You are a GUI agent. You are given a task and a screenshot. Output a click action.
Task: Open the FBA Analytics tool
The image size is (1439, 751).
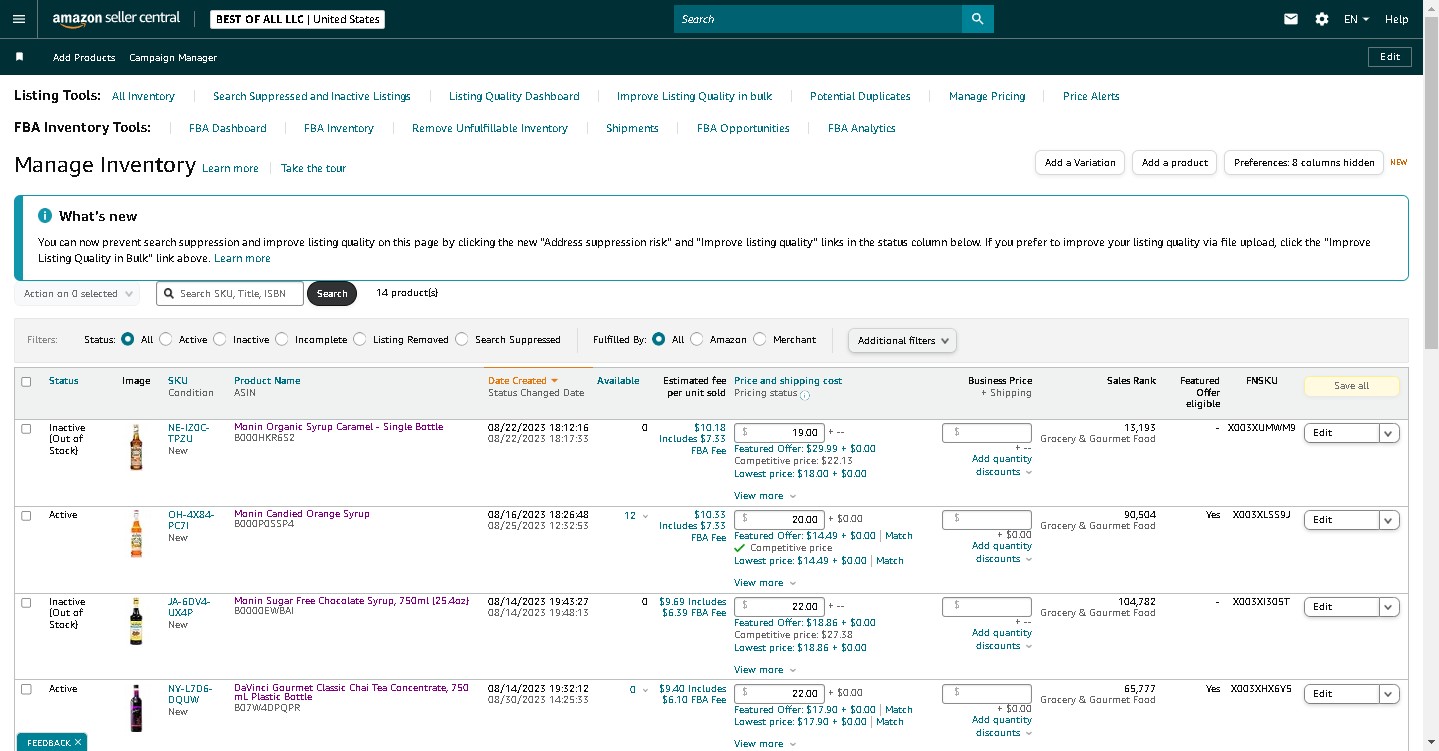click(862, 128)
